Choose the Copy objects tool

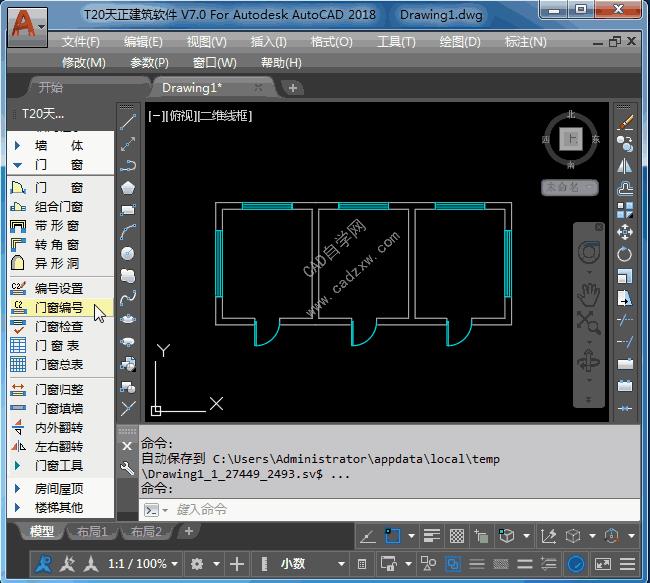(x=625, y=144)
